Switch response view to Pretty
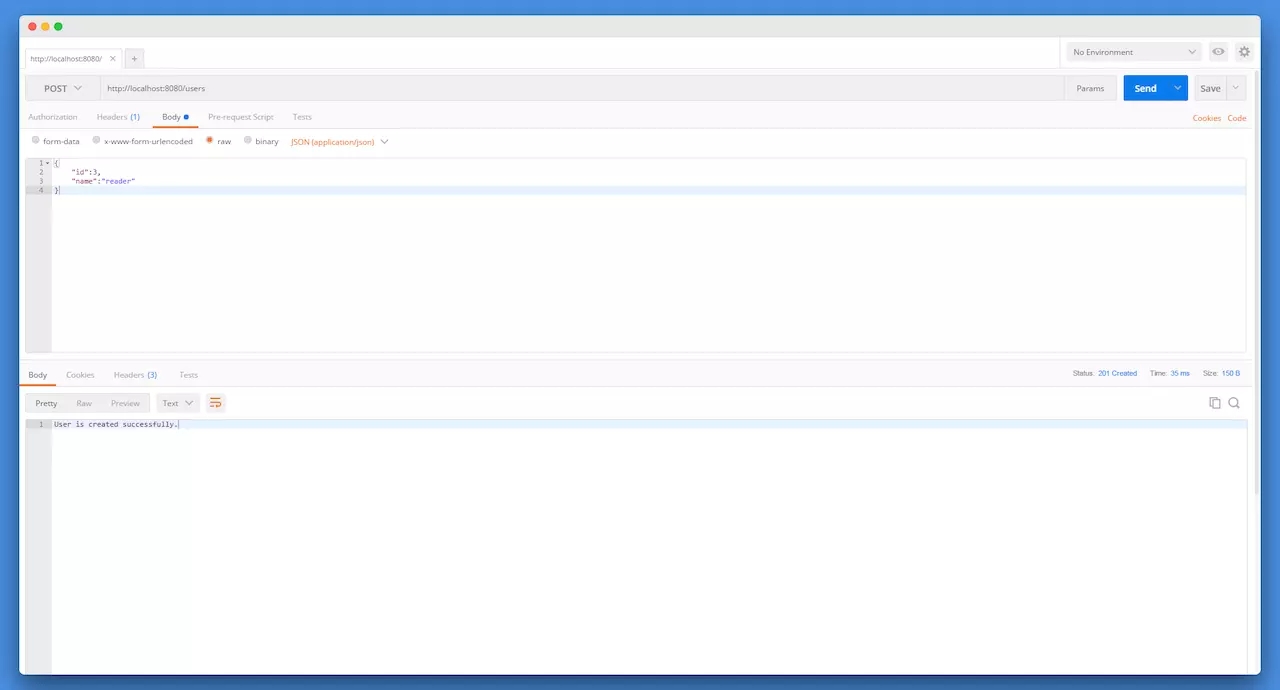 tap(46, 403)
